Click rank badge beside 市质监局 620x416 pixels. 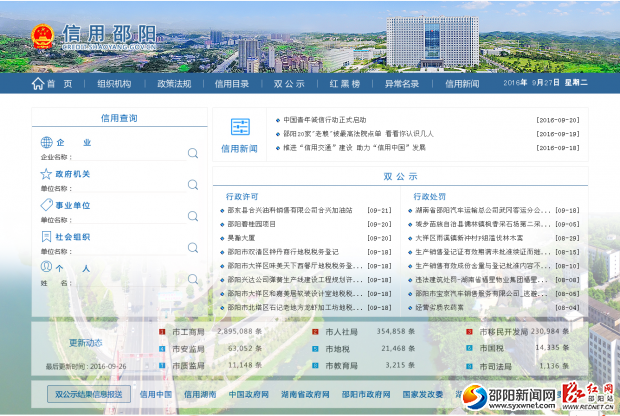[x=162, y=365]
